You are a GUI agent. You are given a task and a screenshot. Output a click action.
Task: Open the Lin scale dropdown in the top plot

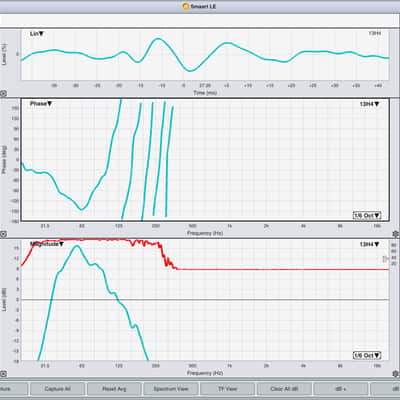tap(37, 34)
